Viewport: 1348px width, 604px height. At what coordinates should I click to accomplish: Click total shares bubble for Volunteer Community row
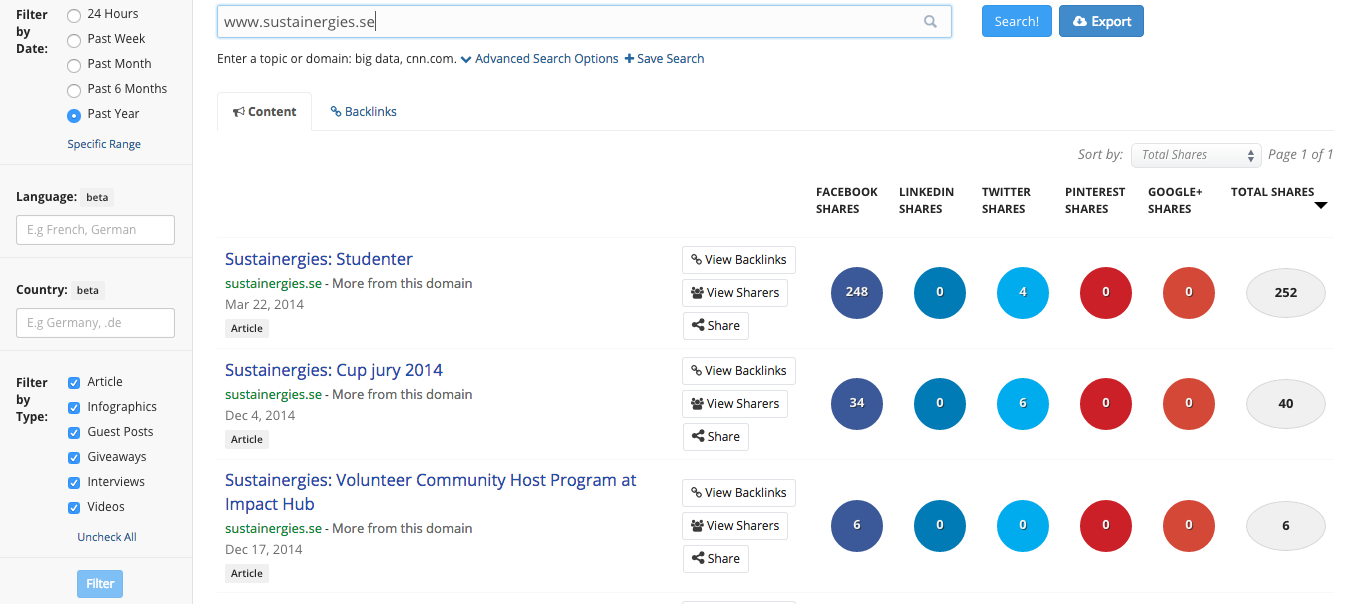1286,525
